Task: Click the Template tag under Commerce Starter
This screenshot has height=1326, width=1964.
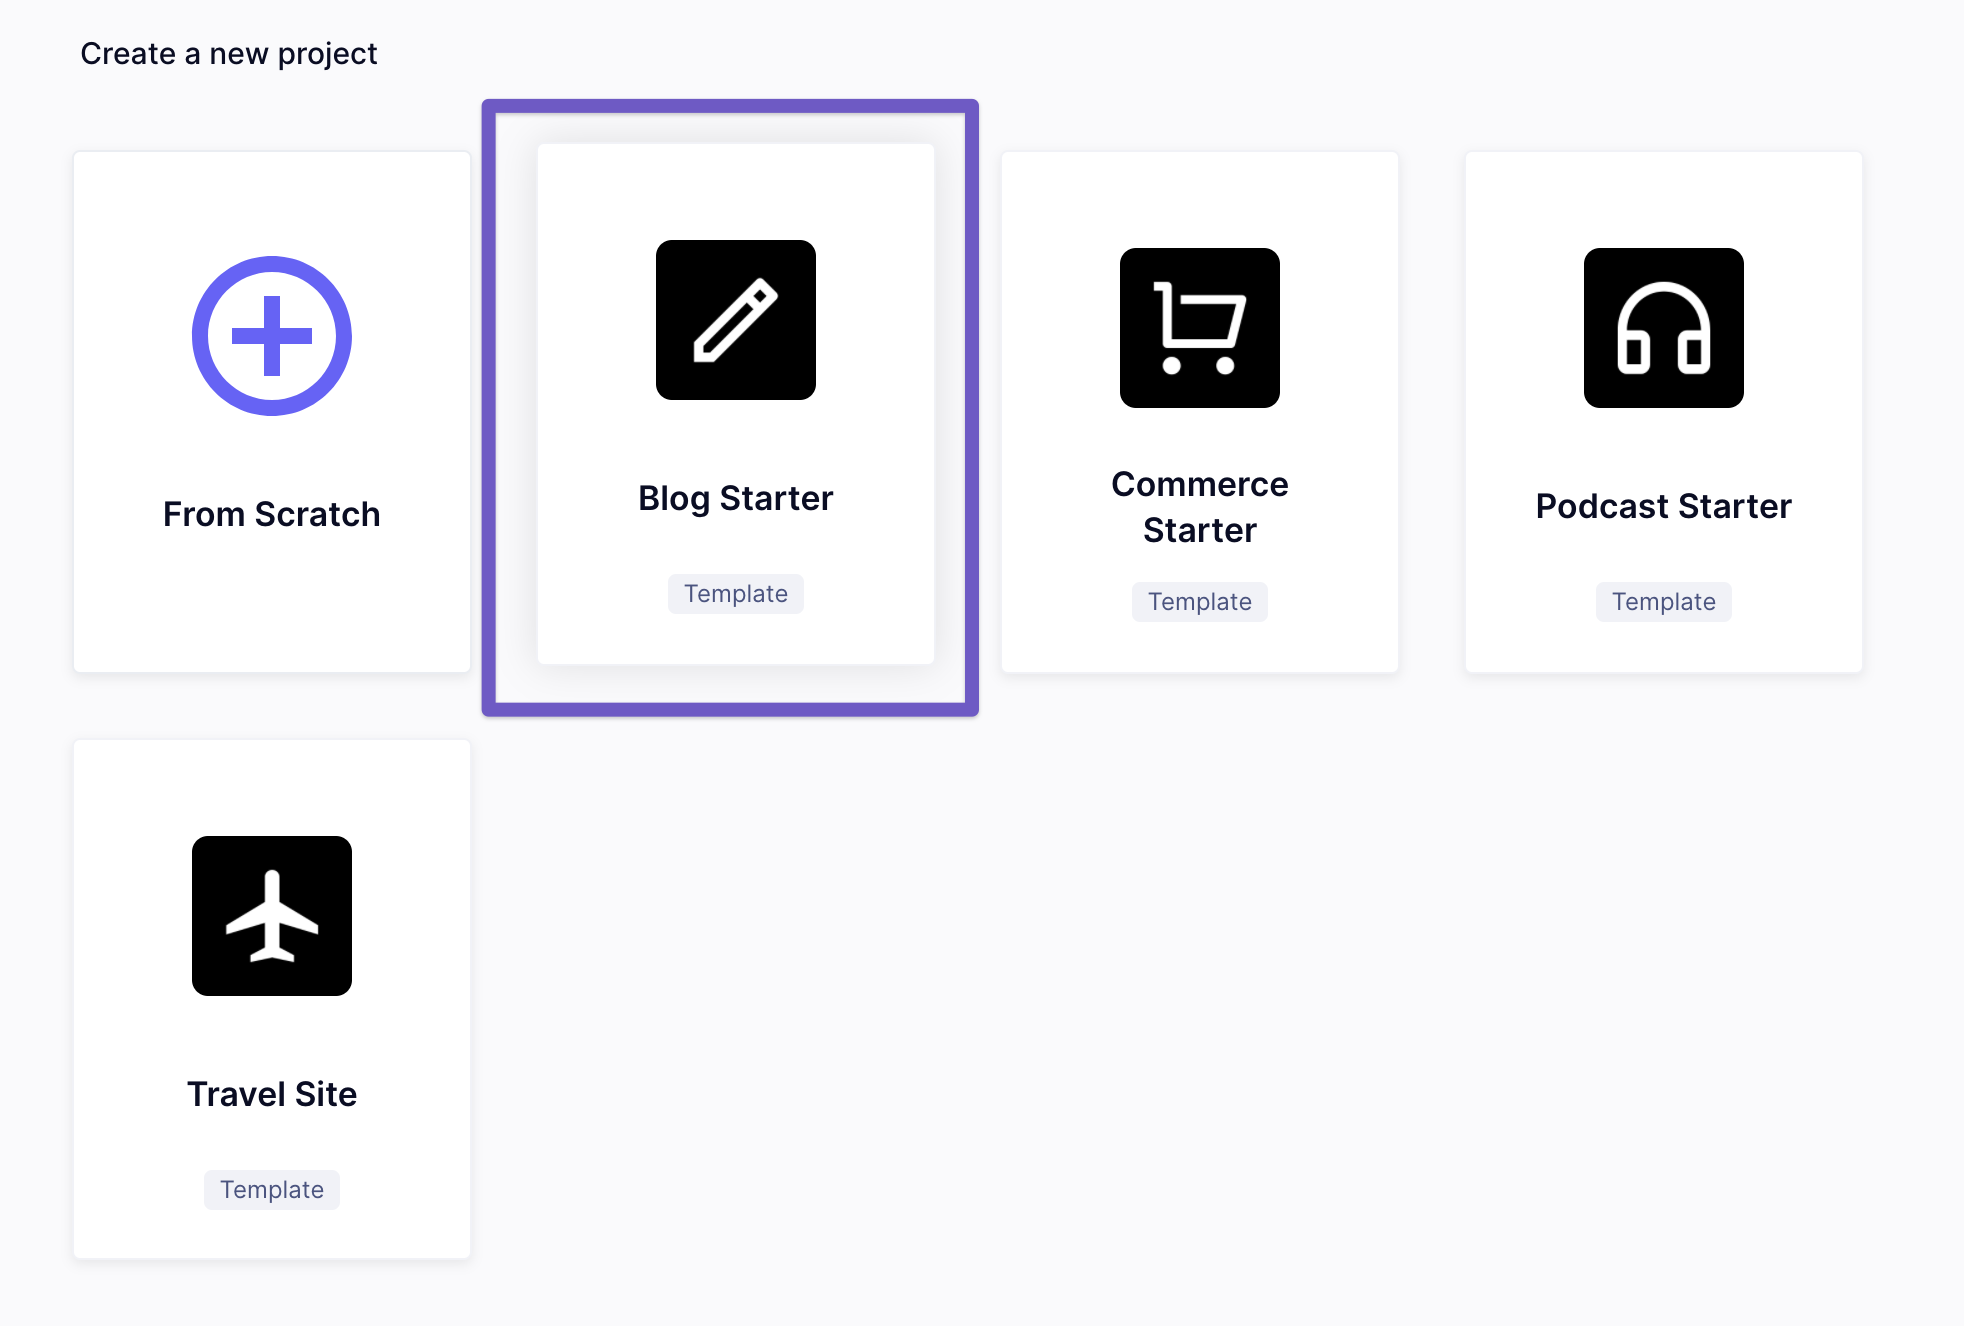Action: [x=1200, y=601]
